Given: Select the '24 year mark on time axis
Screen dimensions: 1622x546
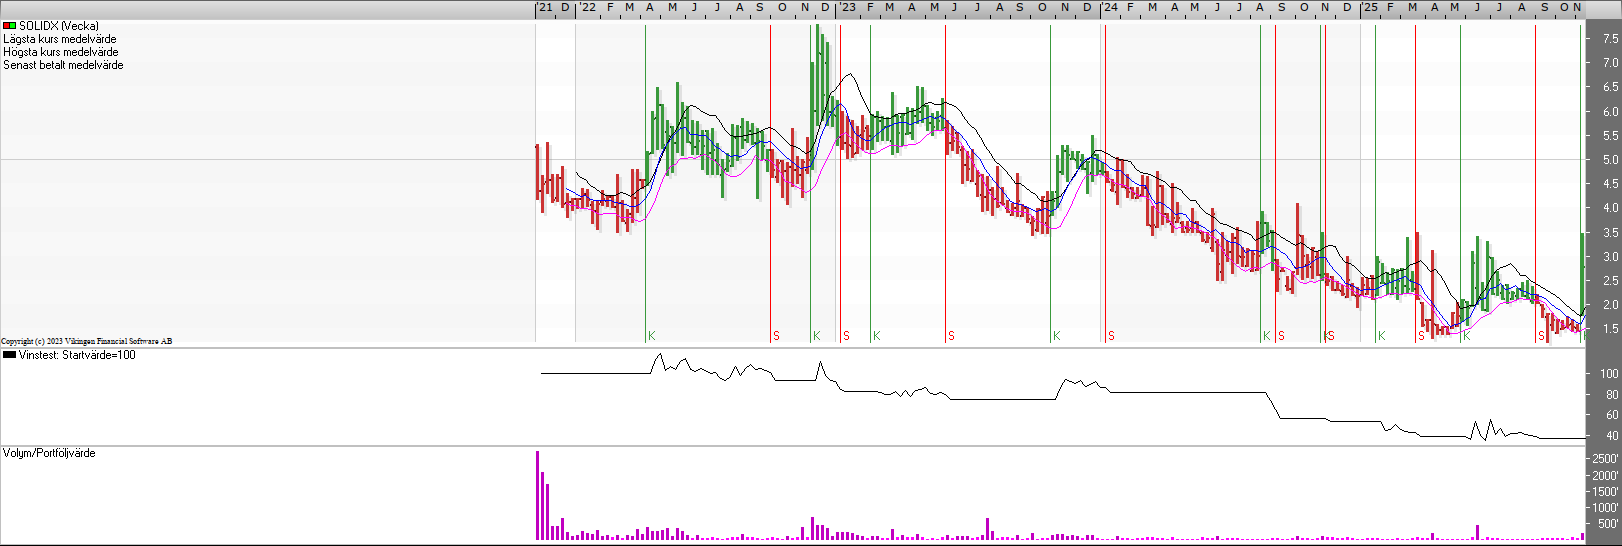Looking at the screenshot, I should click(1110, 8).
